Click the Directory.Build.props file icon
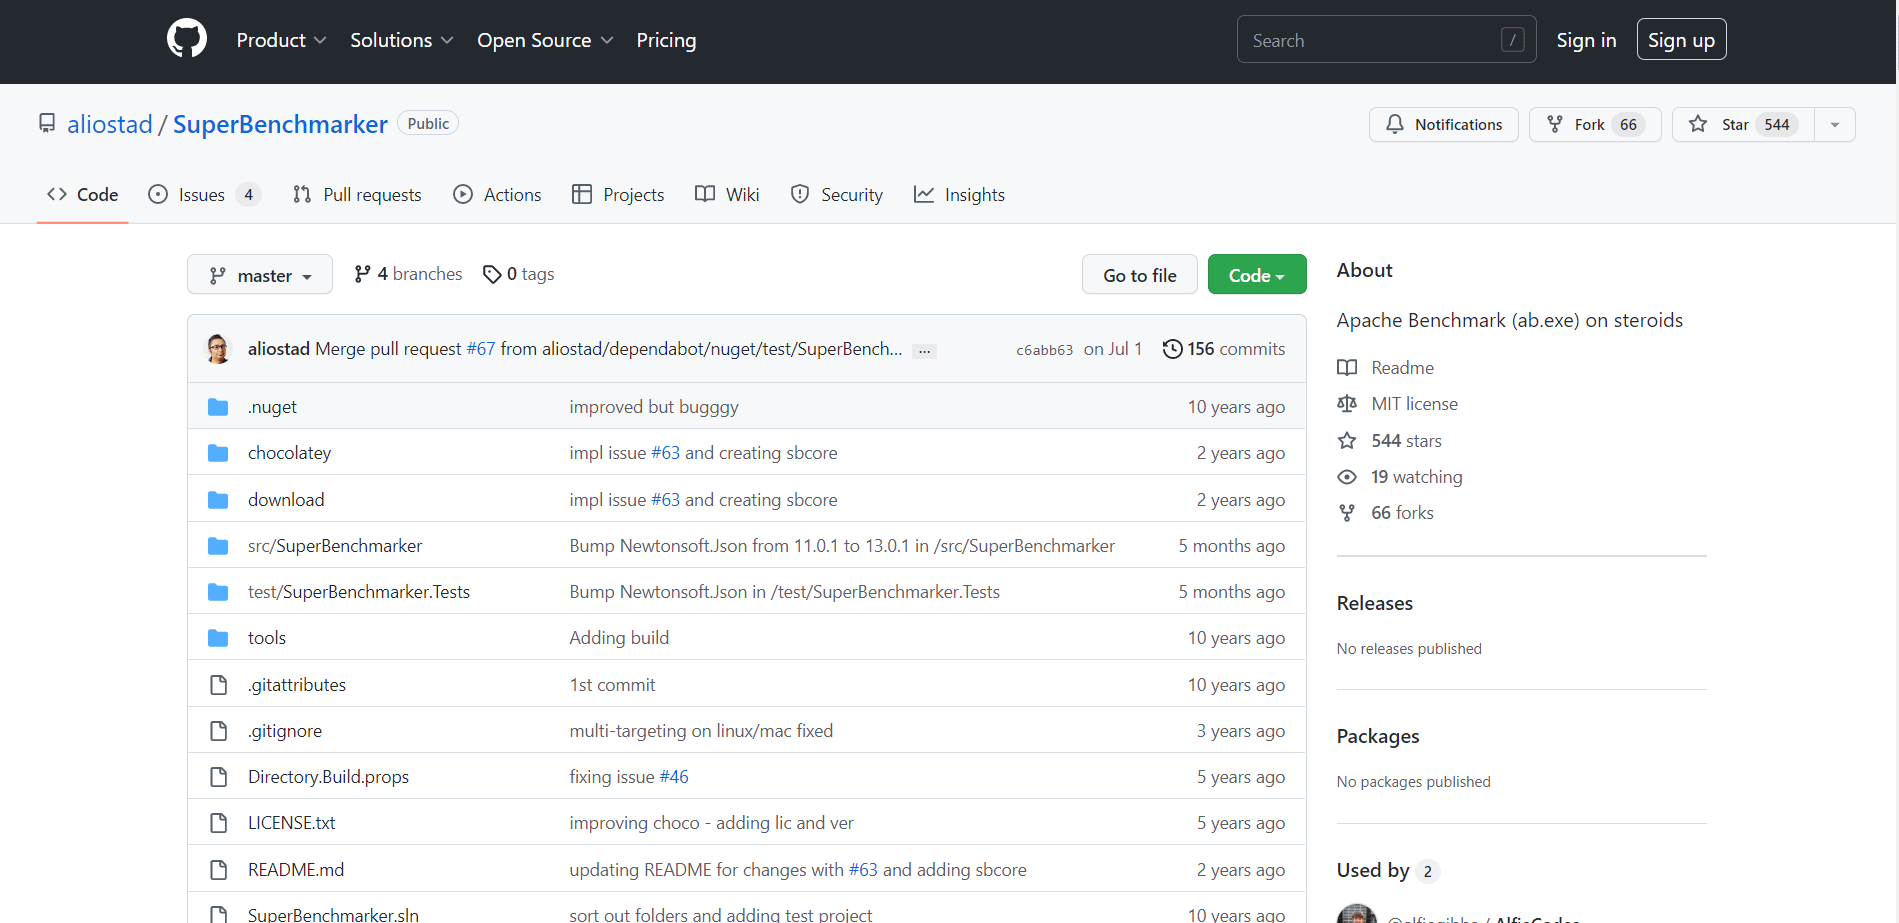The image size is (1899, 923). click(x=218, y=777)
